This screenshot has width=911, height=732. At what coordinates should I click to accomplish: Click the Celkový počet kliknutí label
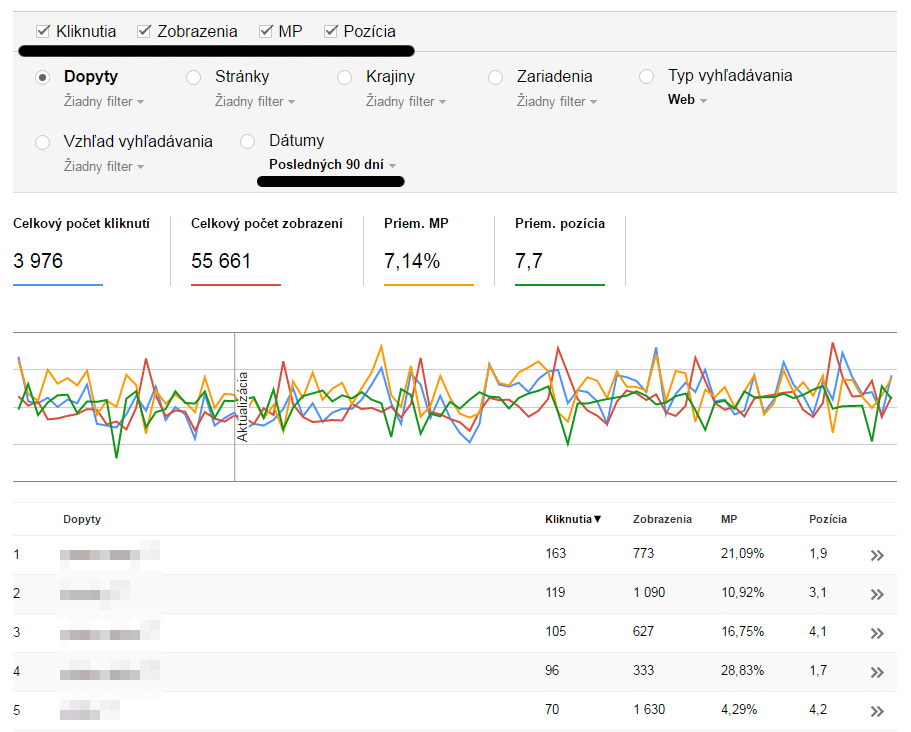click(x=81, y=224)
